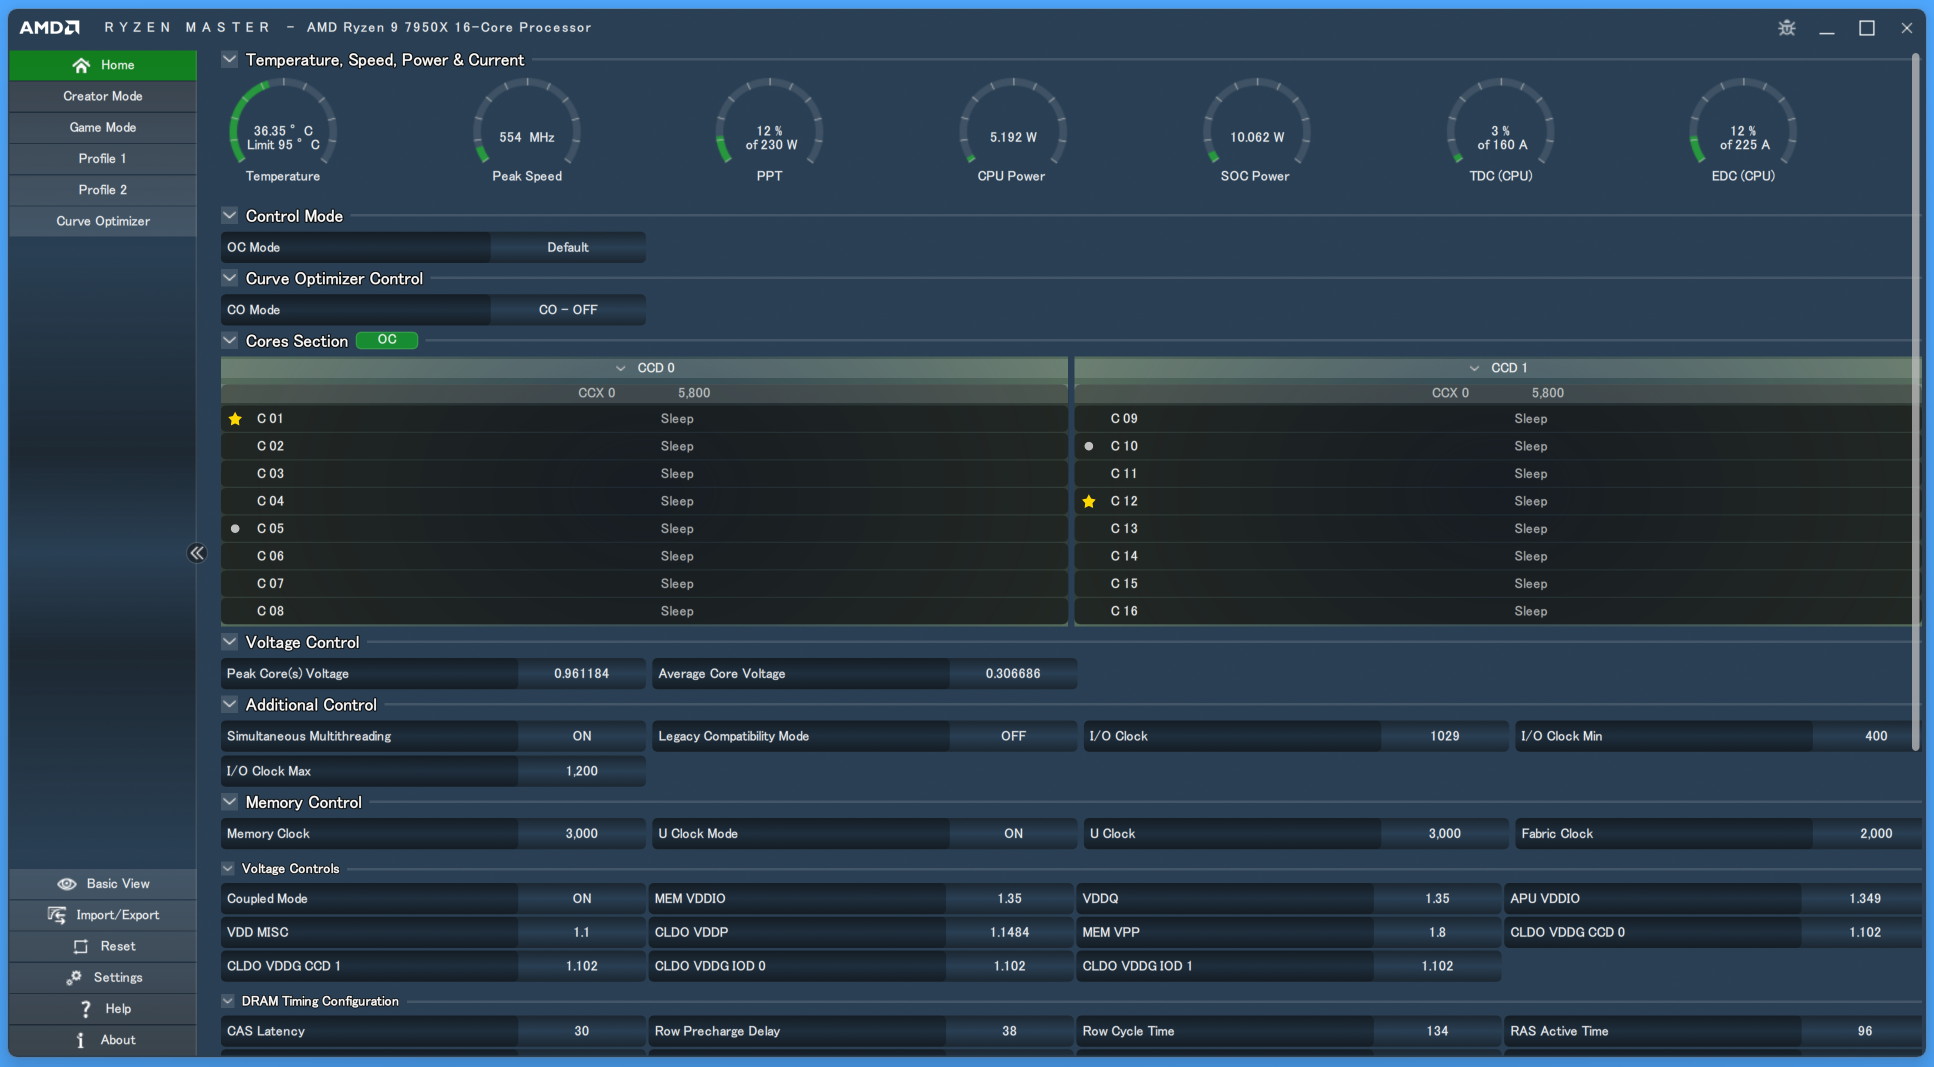Viewport: 1934px width, 1067px height.
Task: Switch to Creator Mode
Action: point(103,96)
